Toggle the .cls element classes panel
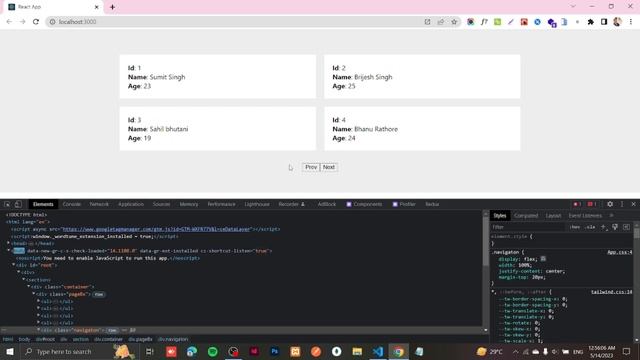The image size is (640, 360). tap(590, 227)
